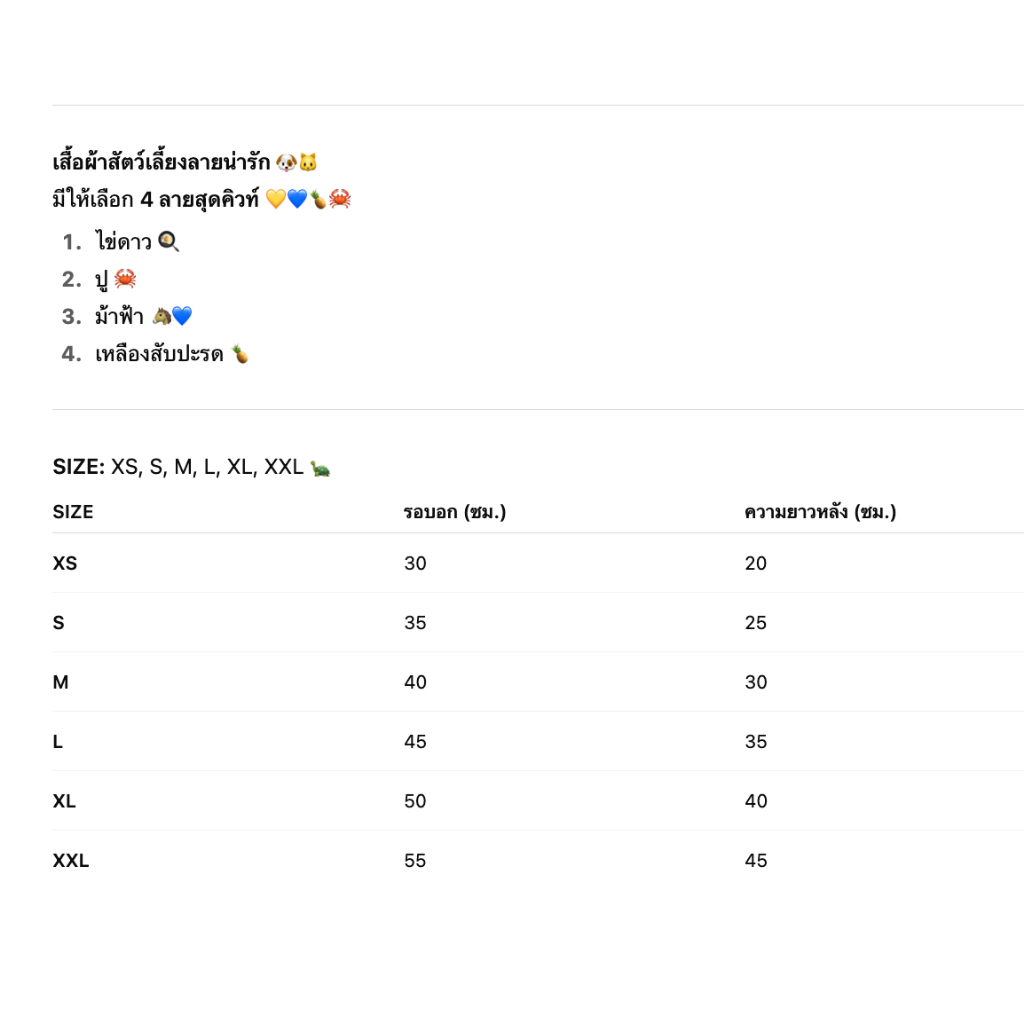Click the ความยาวหลัง (ซม.) column header
1024x1024 pixels.
(820, 512)
